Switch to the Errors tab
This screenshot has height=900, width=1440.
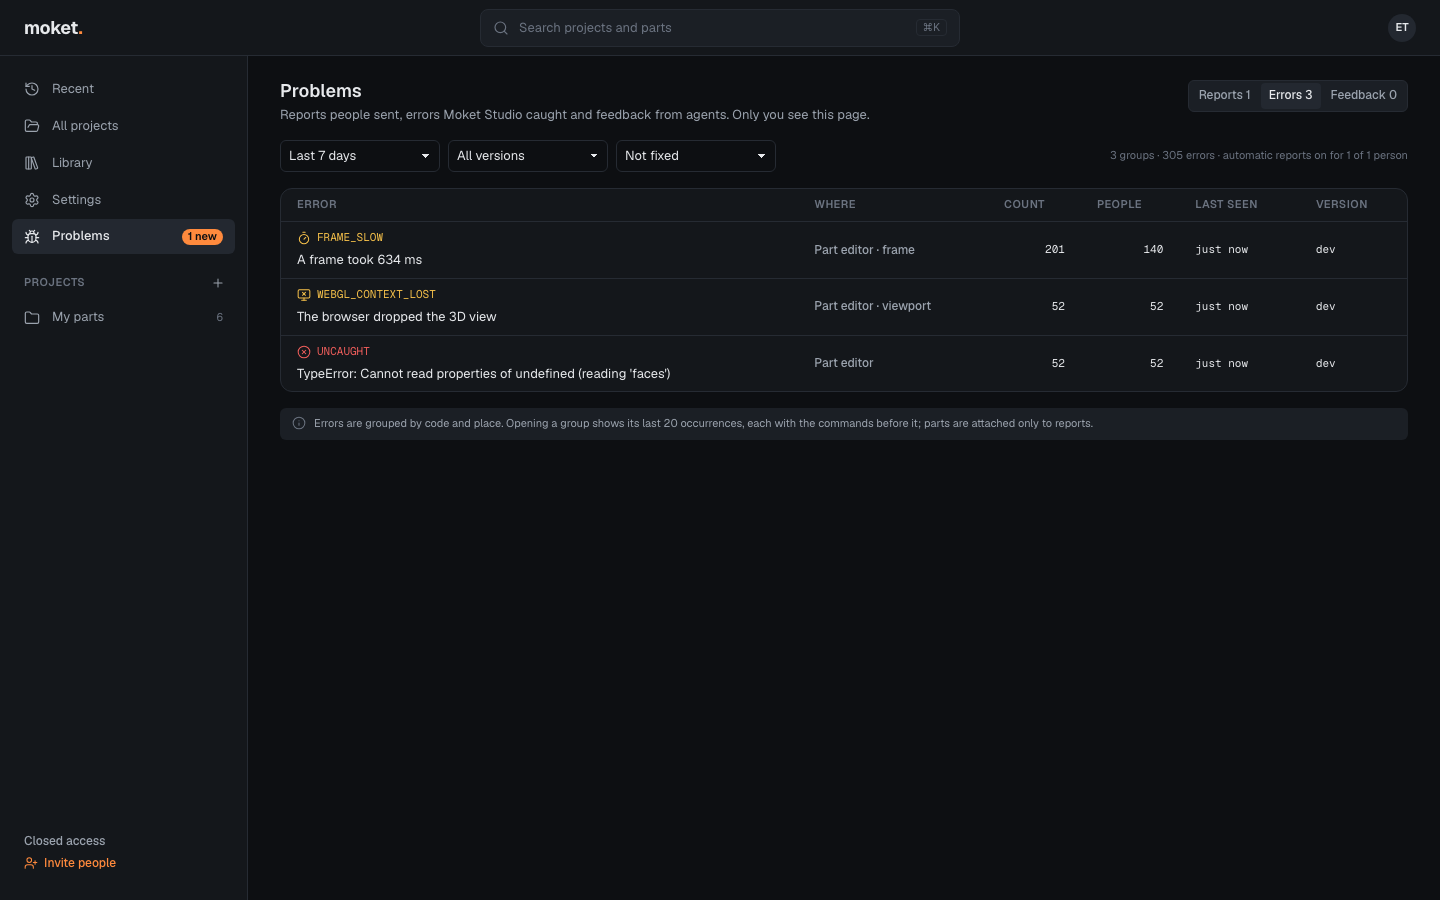(1290, 95)
